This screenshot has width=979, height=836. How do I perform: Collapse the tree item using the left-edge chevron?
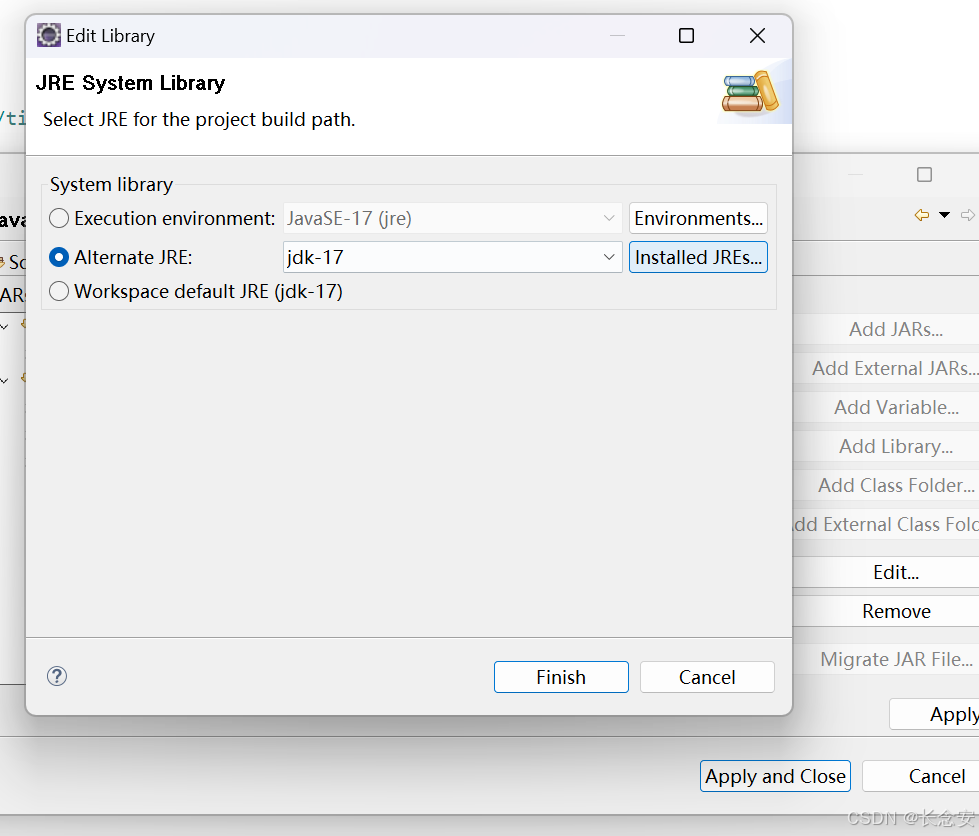5,326
